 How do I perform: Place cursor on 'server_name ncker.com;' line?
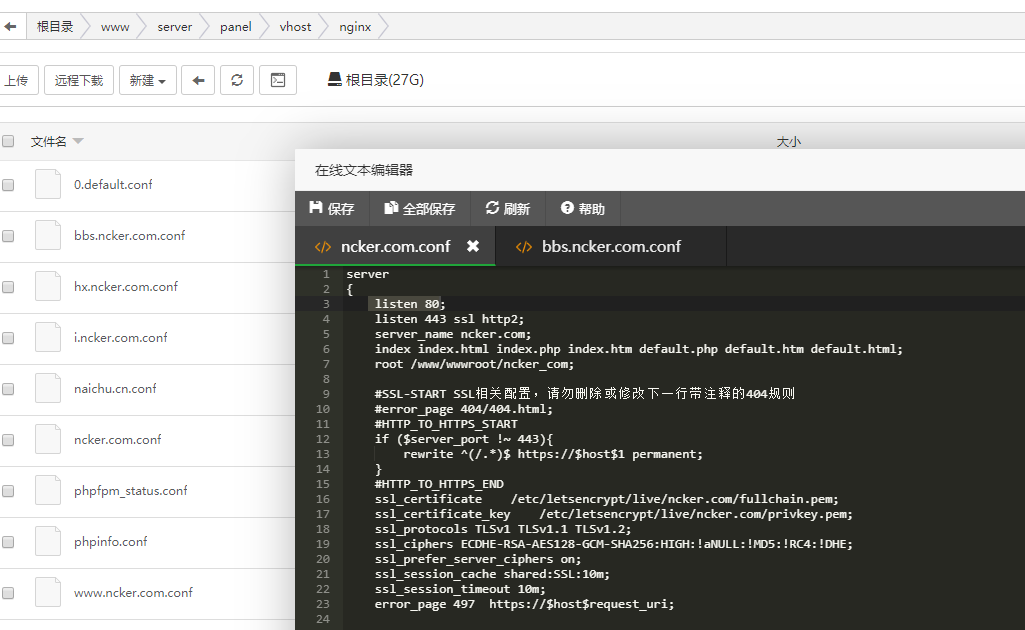[x=453, y=334]
